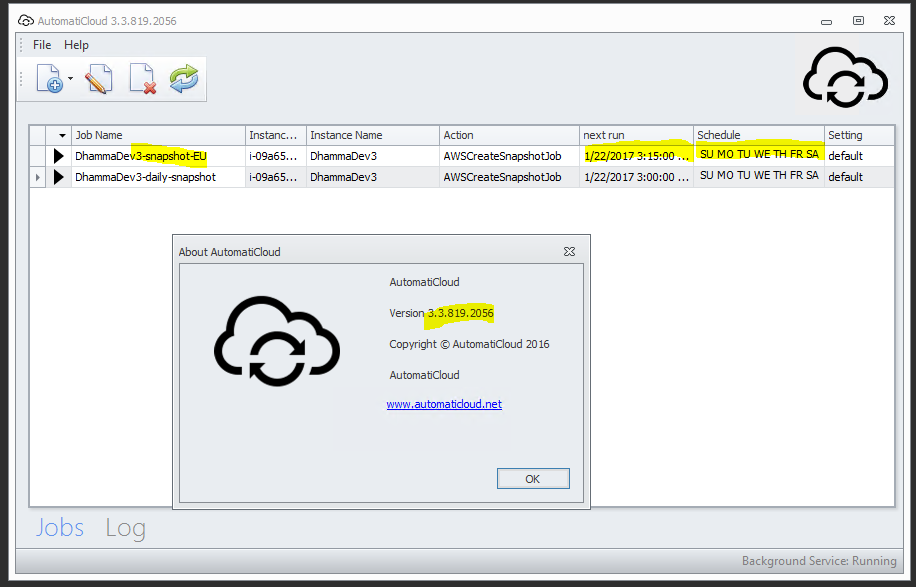This screenshot has height=587, width=916.
Task: Sort by Instance Name column header
Action: 373,135
